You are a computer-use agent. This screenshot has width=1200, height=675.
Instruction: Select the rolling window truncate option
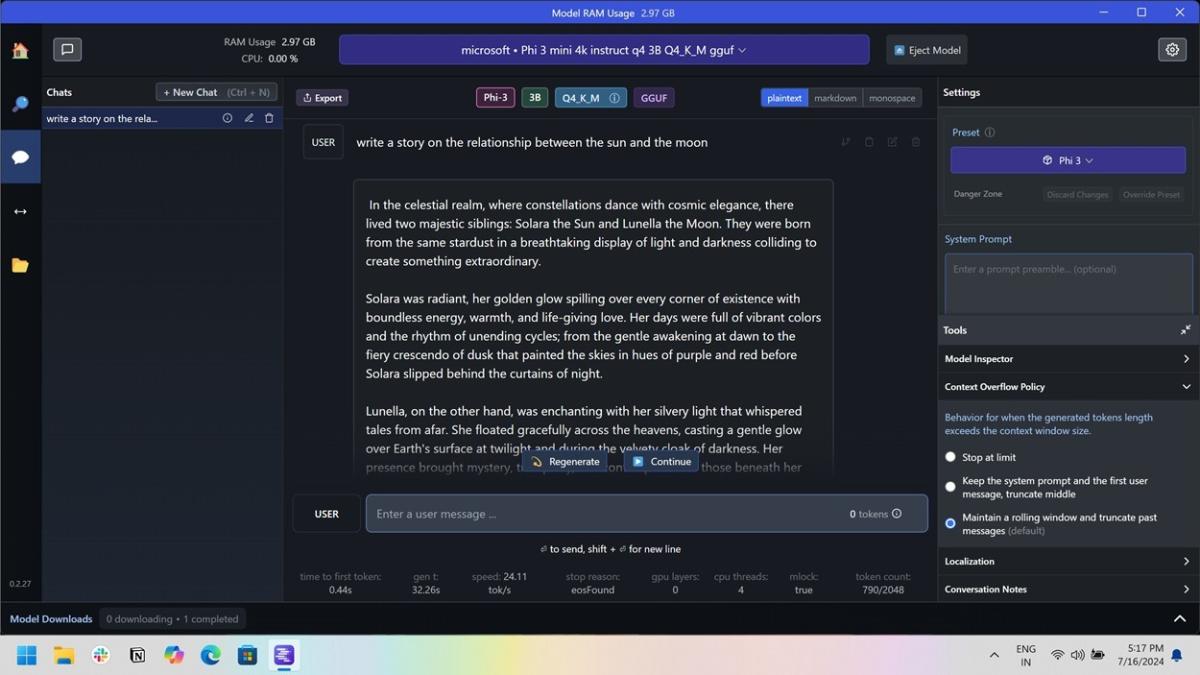[950, 523]
